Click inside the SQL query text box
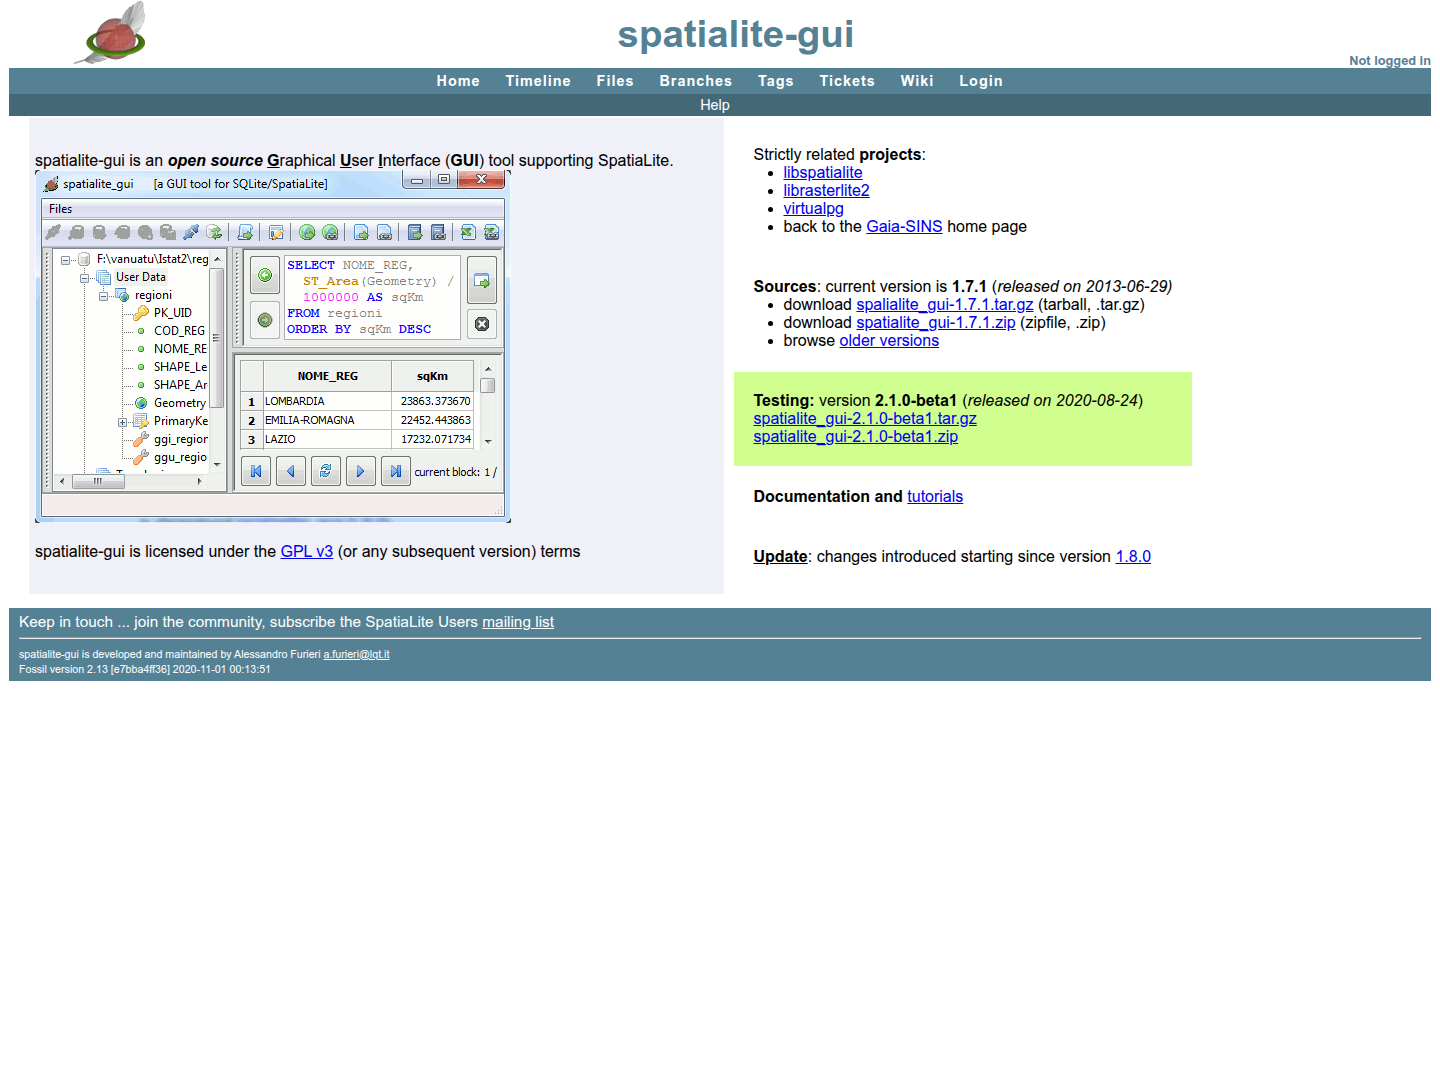1440x1080 pixels. 372,297
